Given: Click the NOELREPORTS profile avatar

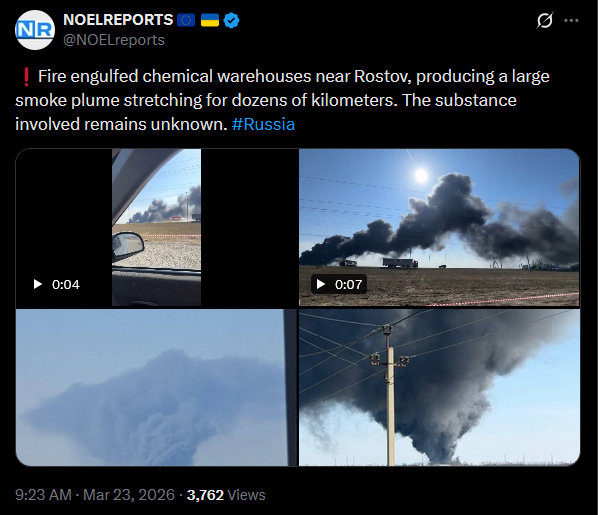Looking at the screenshot, I should (35, 30).
